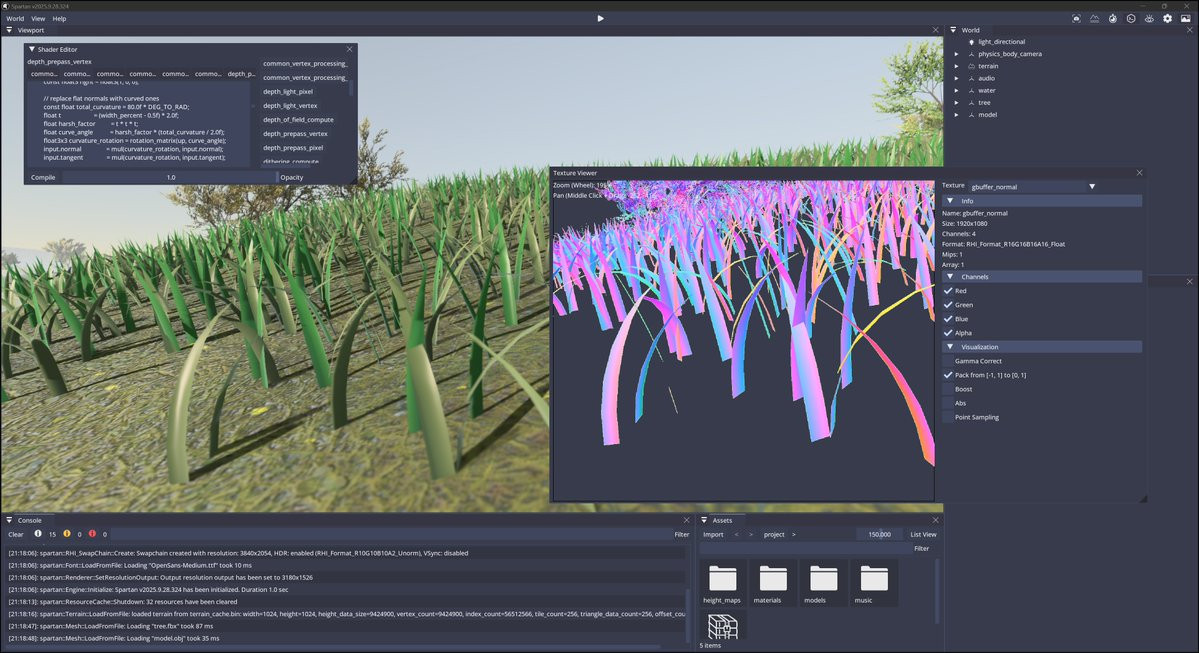The height and width of the screenshot is (653, 1199).
Task: Open the profiler stopwatch icon
Action: 1112,18
